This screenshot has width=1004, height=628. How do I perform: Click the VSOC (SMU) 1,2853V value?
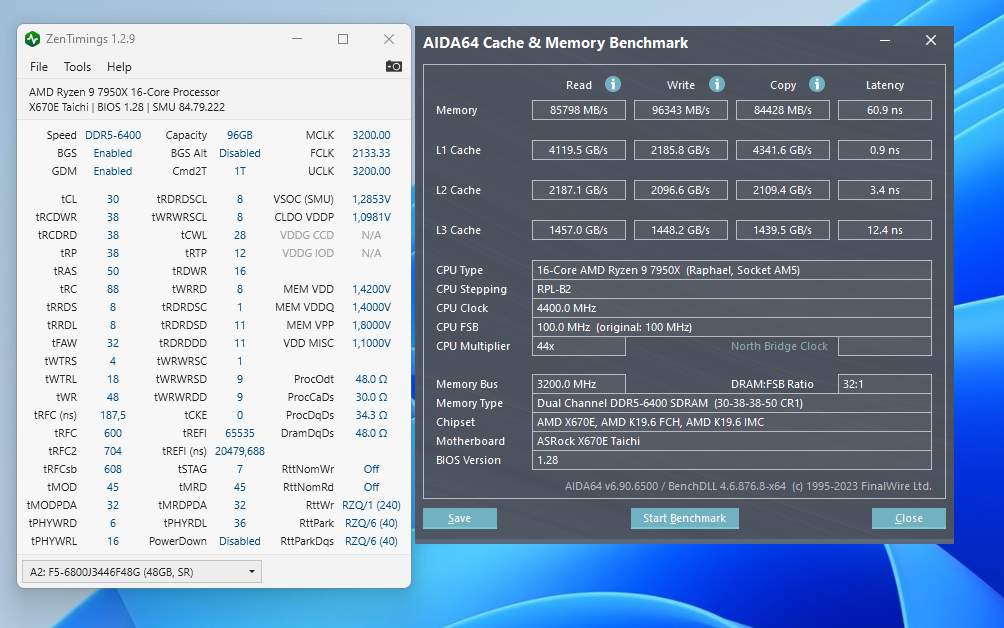[371, 199]
